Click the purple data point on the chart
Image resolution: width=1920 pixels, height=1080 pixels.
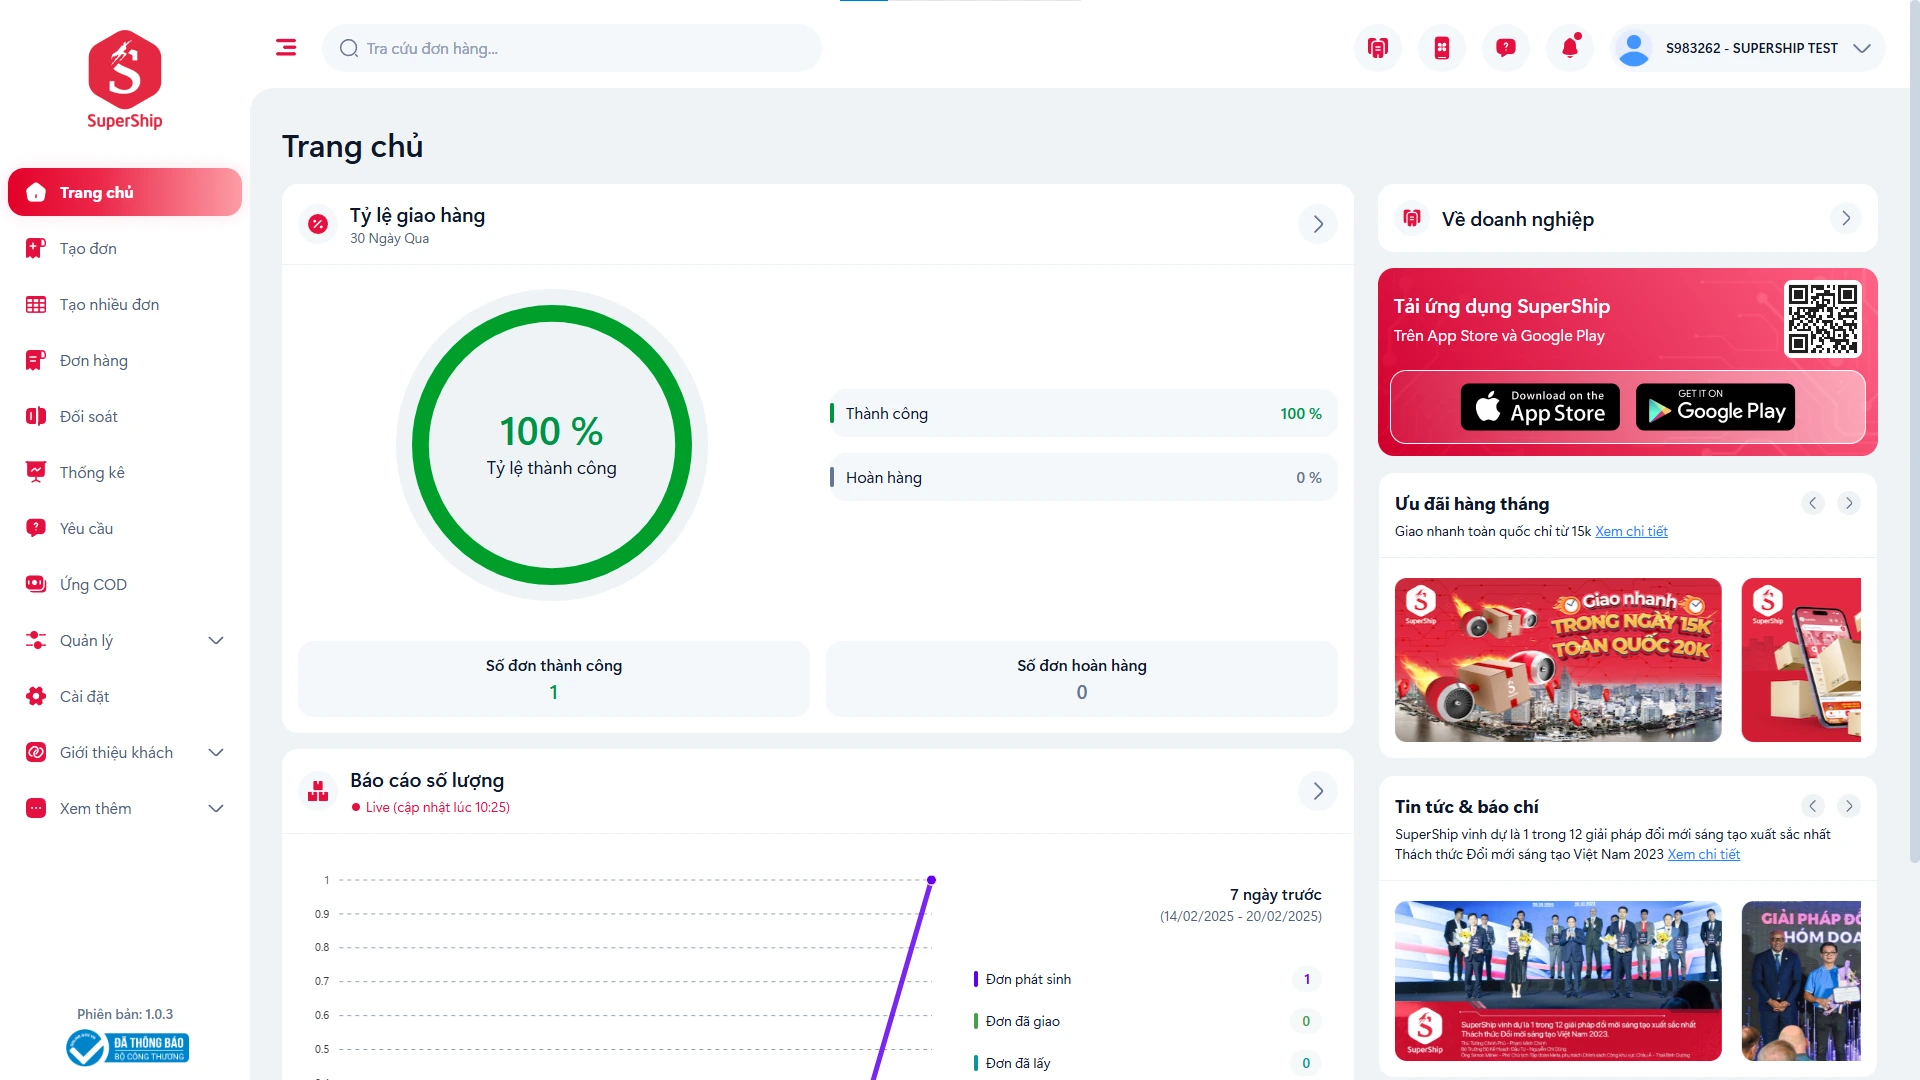point(931,880)
